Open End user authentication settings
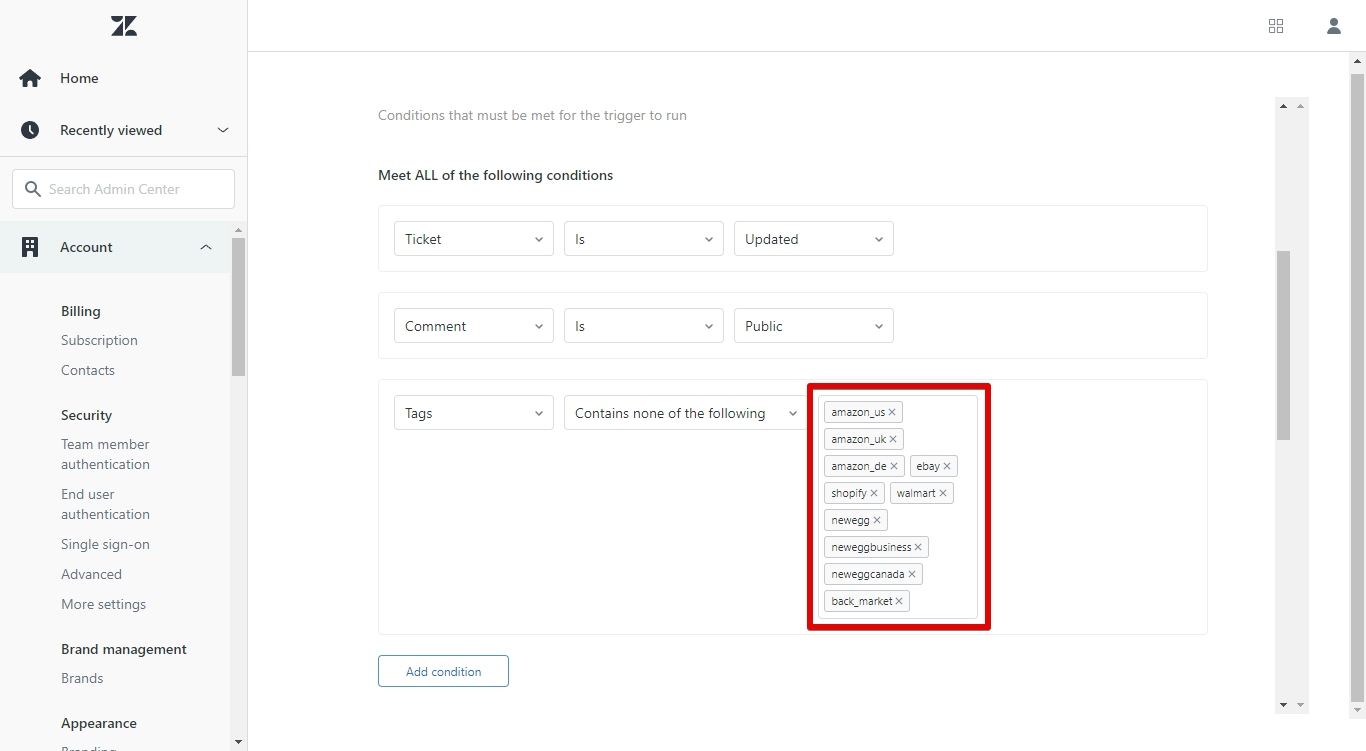 [x=105, y=504]
